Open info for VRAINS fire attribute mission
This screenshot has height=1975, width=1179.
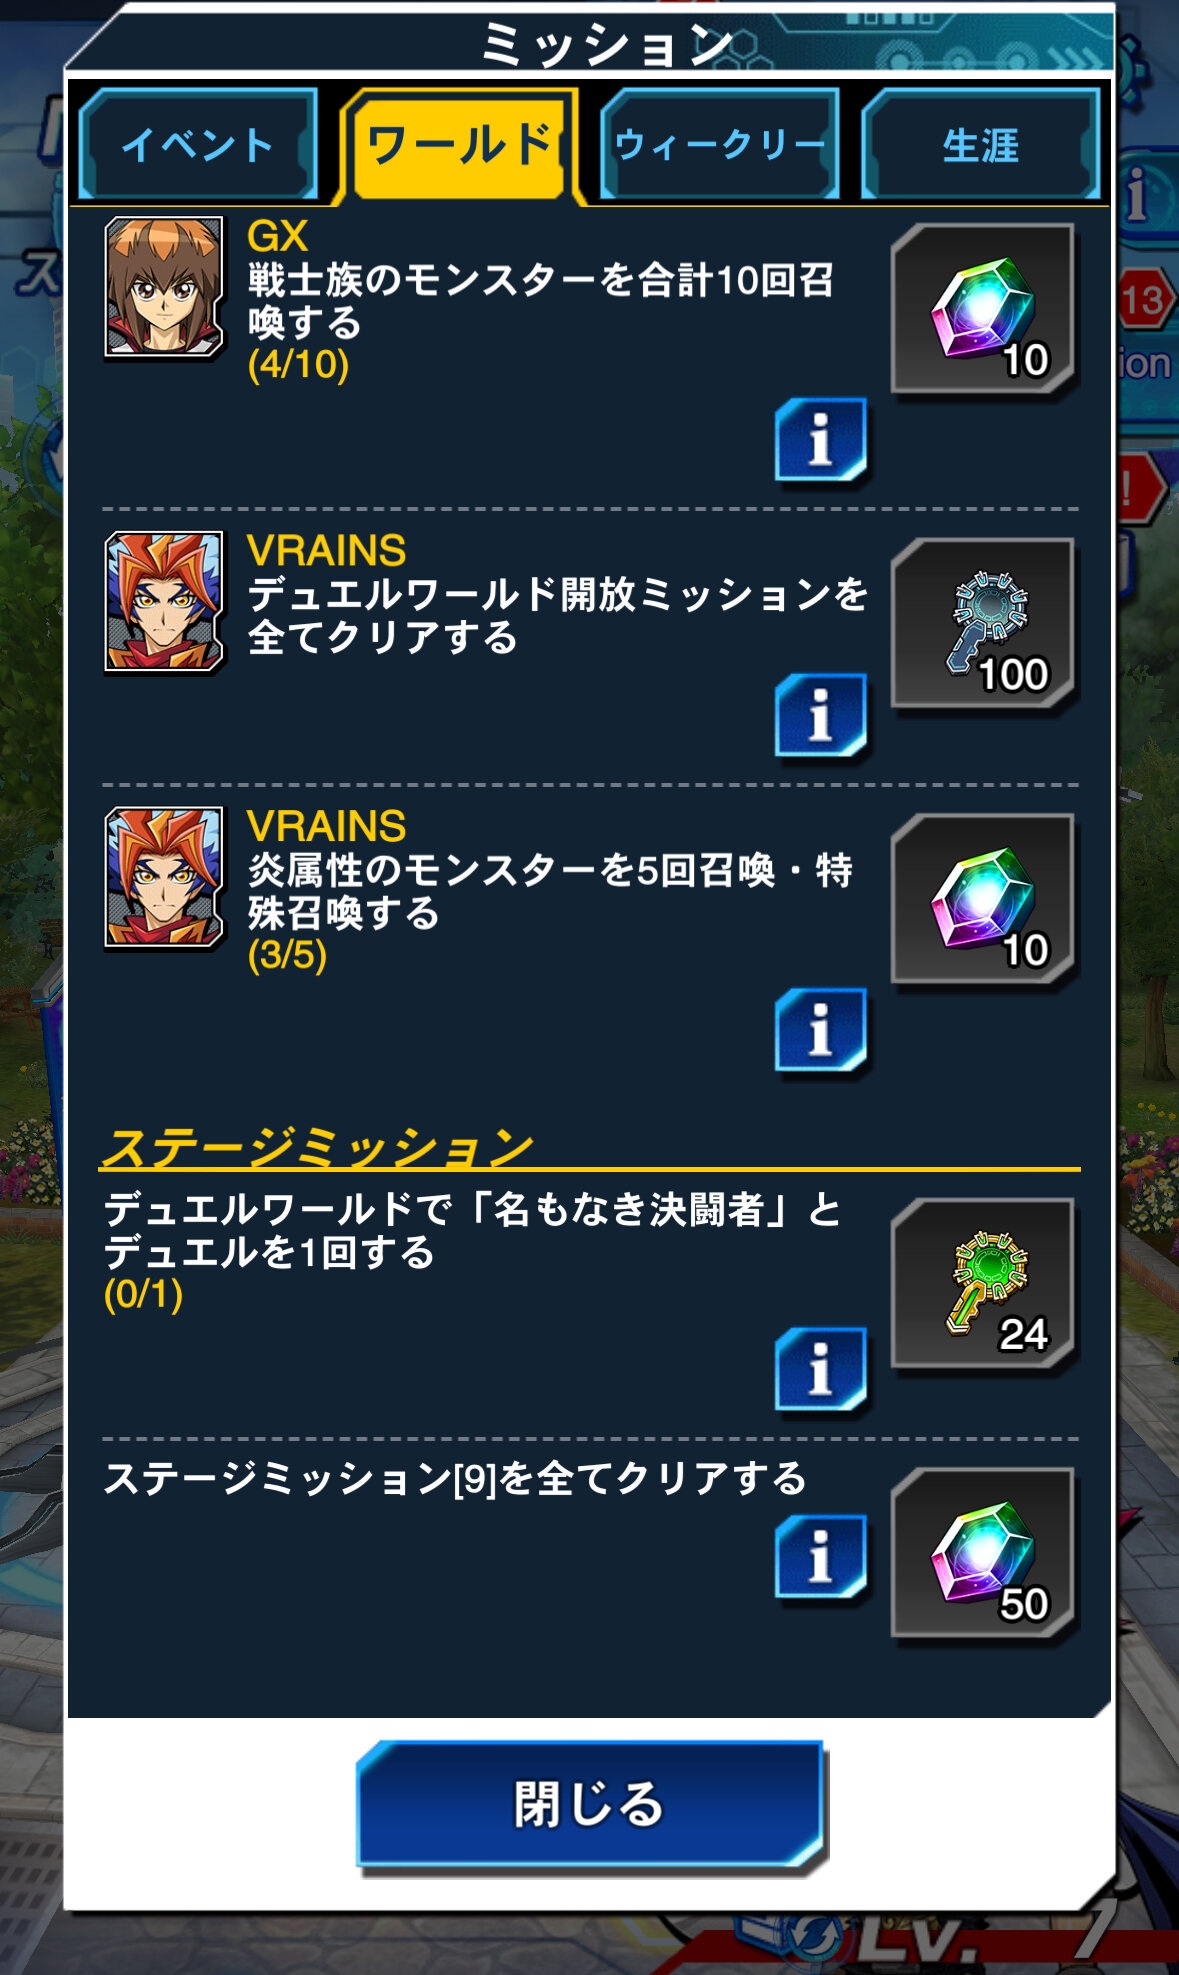click(821, 1030)
